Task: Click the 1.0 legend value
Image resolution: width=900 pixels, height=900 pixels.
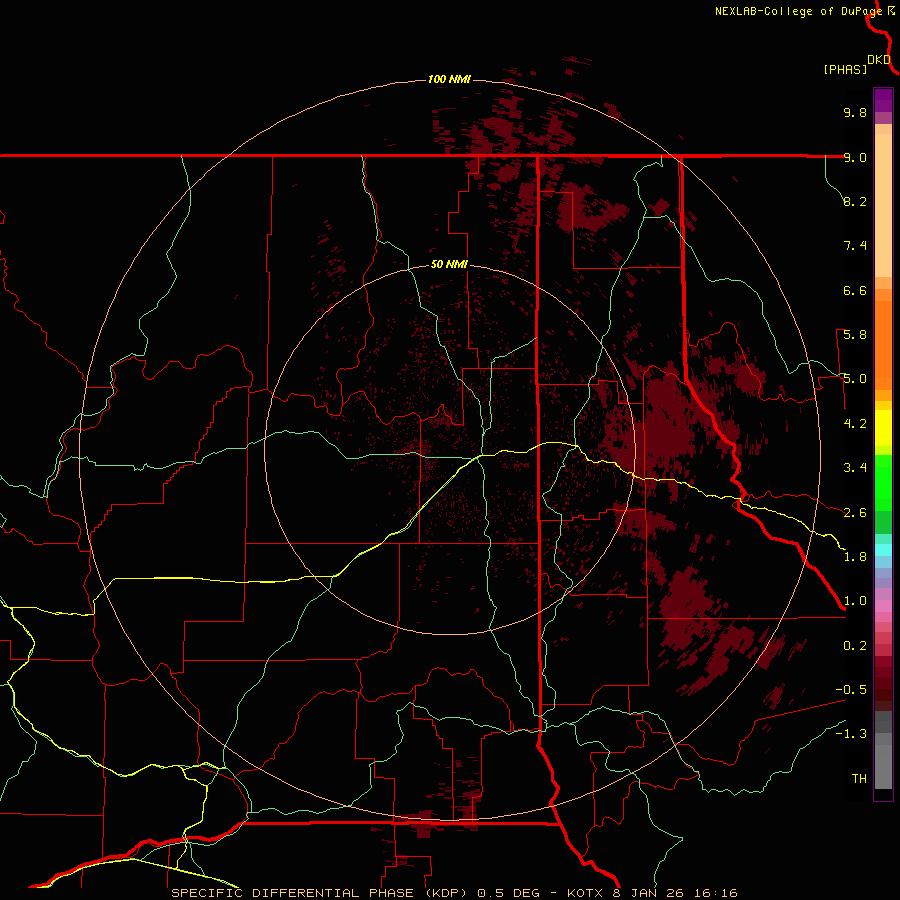Action: [x=855, y=601]
